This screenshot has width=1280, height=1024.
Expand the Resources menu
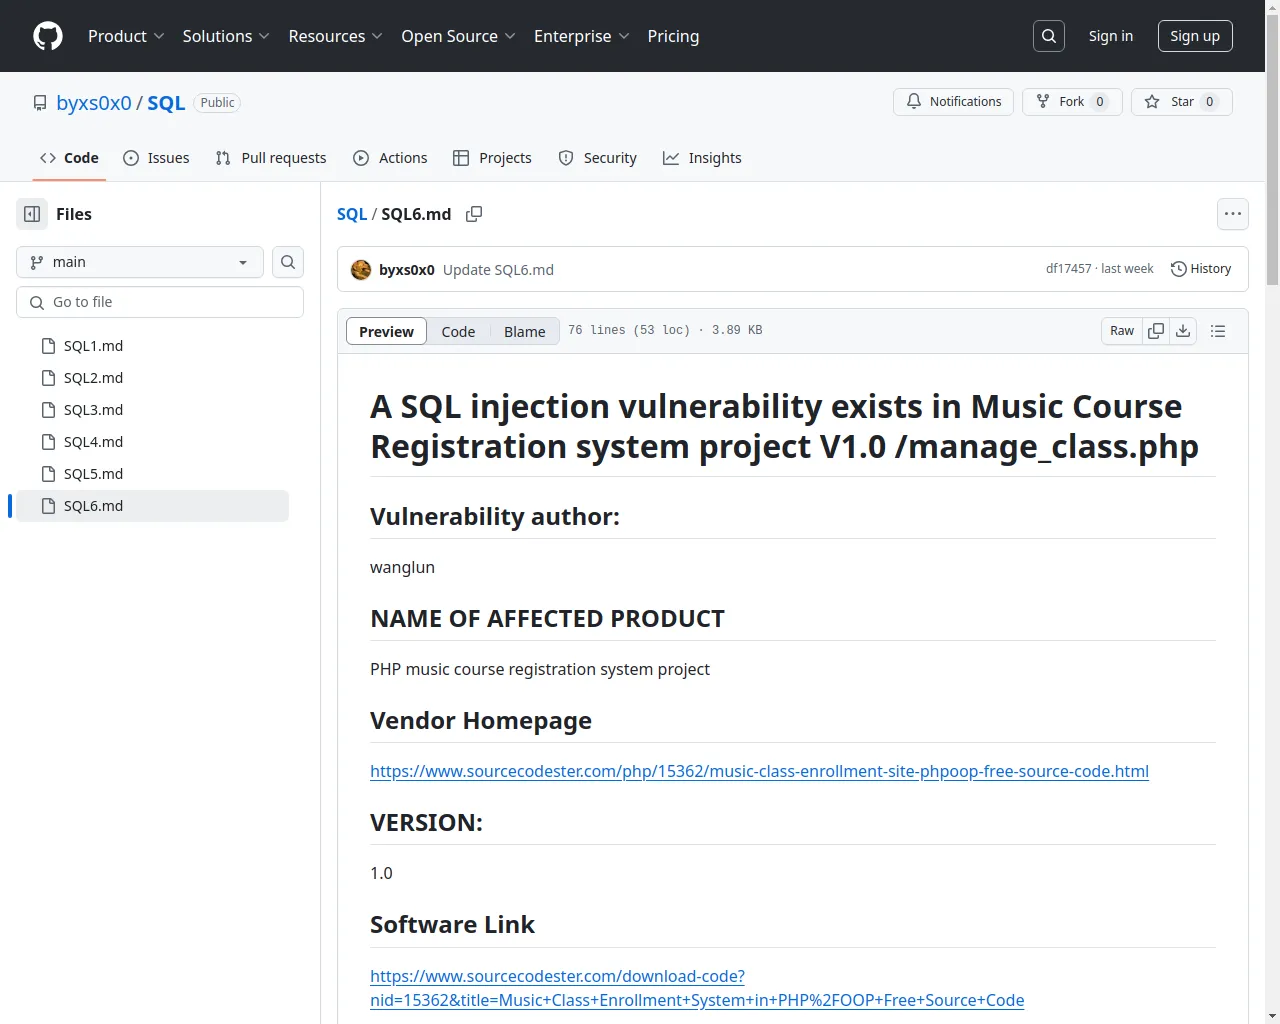336,36
